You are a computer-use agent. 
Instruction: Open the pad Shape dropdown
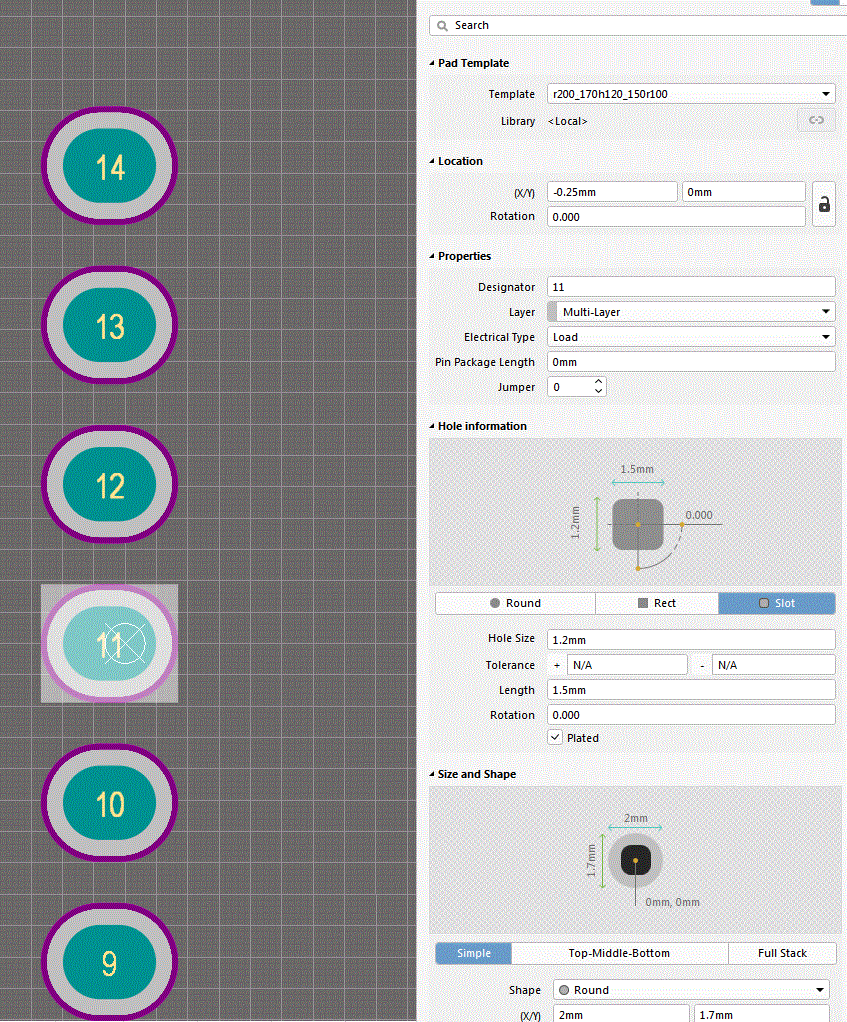tap(820, 990)
